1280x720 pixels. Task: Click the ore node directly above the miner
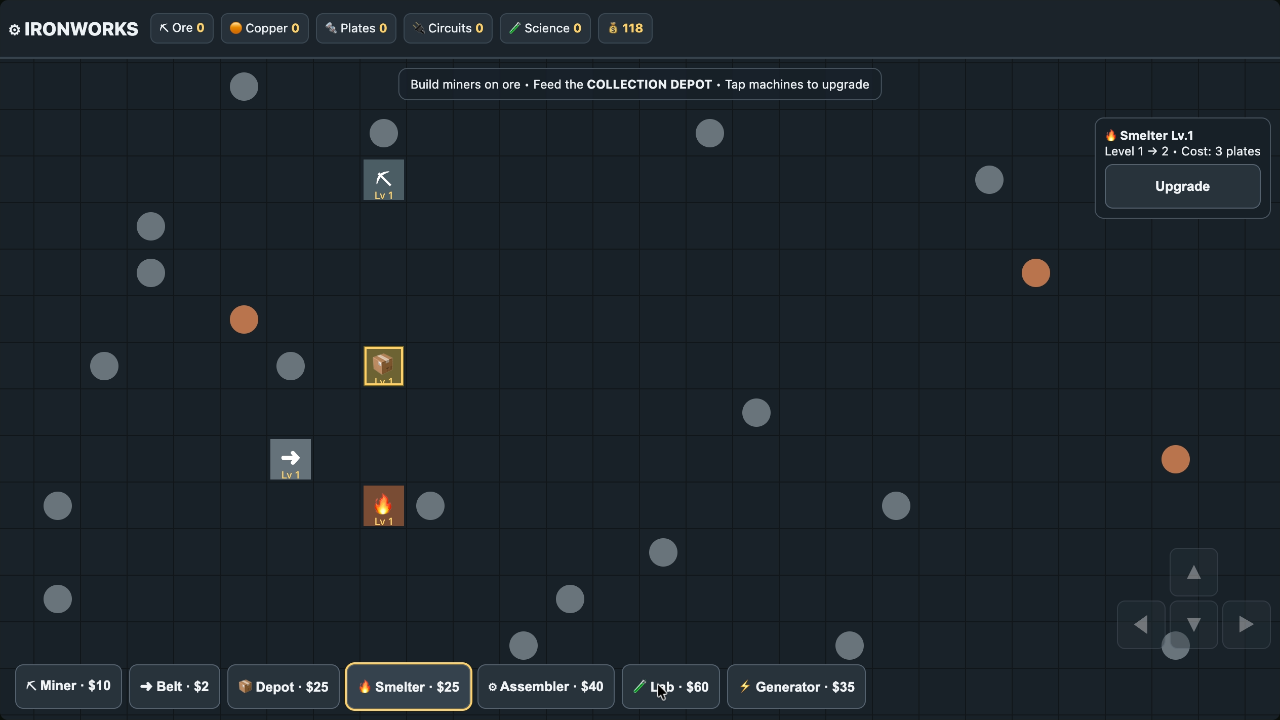pos(383,133)
